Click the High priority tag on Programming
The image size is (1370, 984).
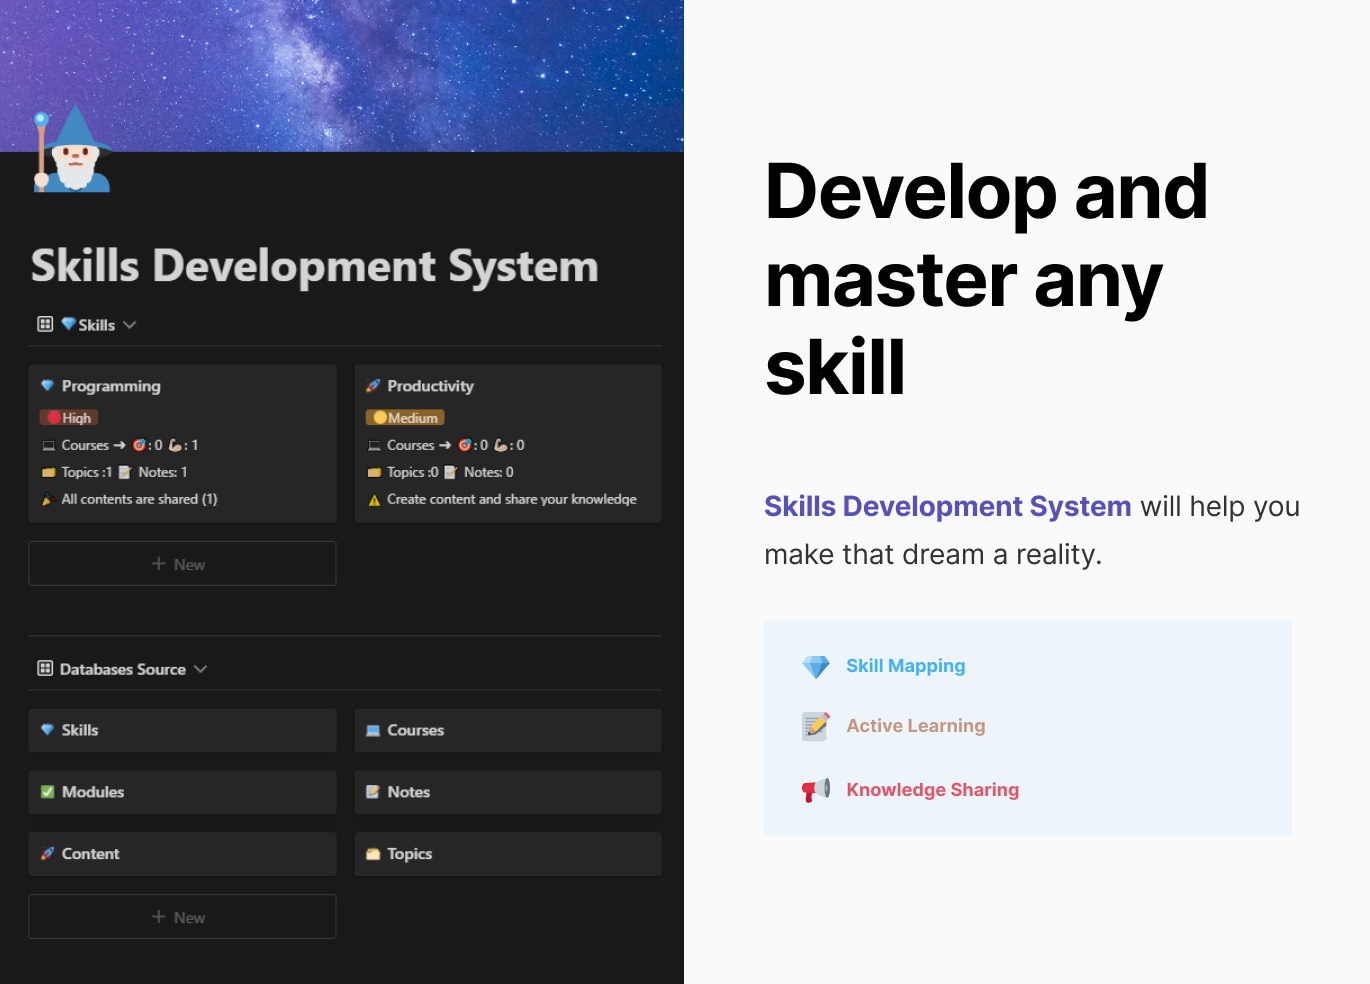67,417
